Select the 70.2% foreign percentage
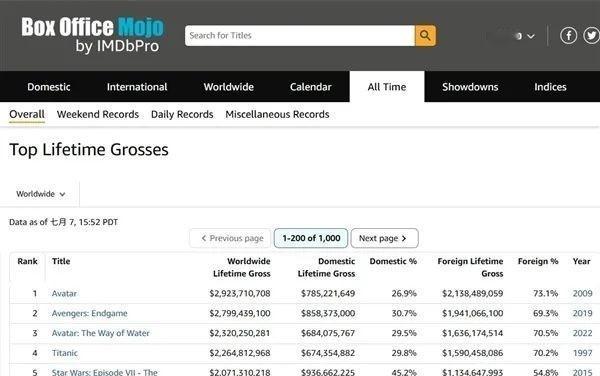The image size is (600, 376). pos(546,353)
